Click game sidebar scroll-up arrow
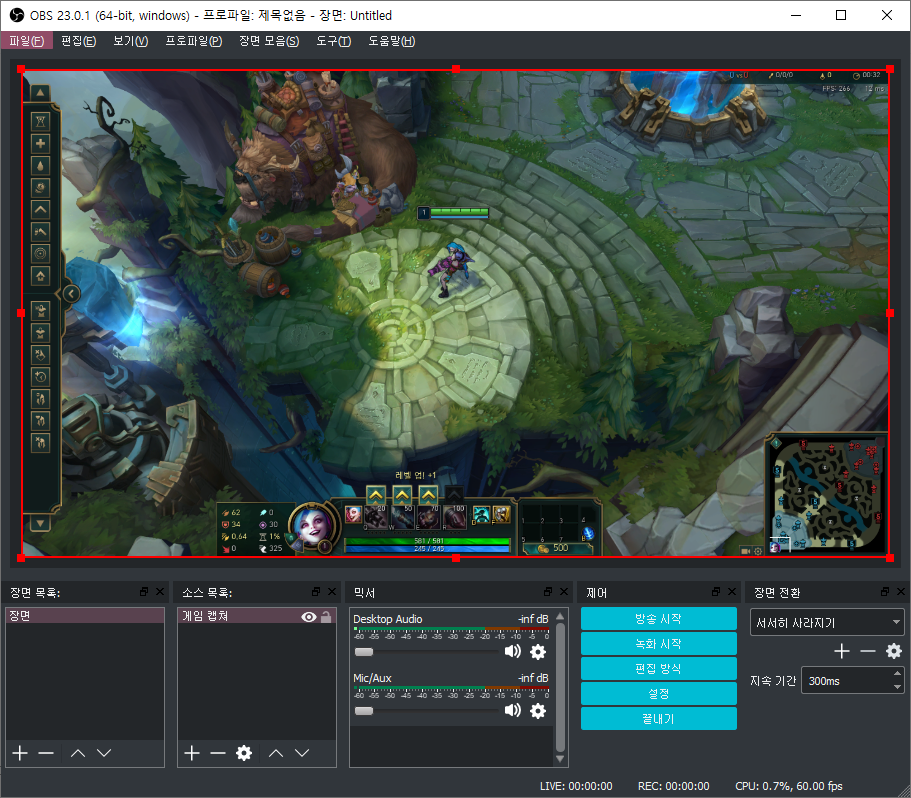This screenshot has width=911, height=798. (x=40, y=92)
